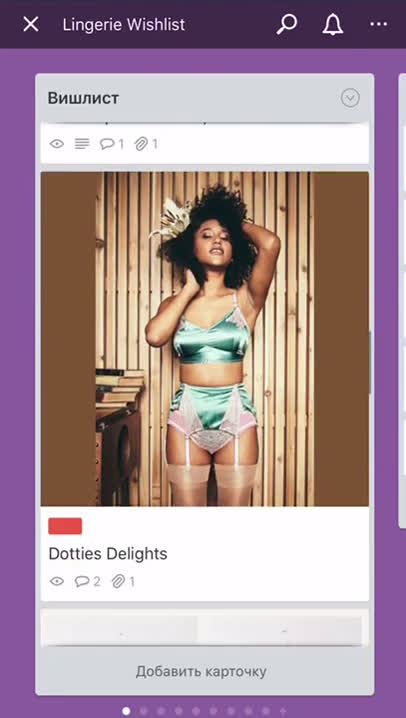406x718 pixels.
Task: Tap Добавить карточку to add a card
Action: (201, 672)
